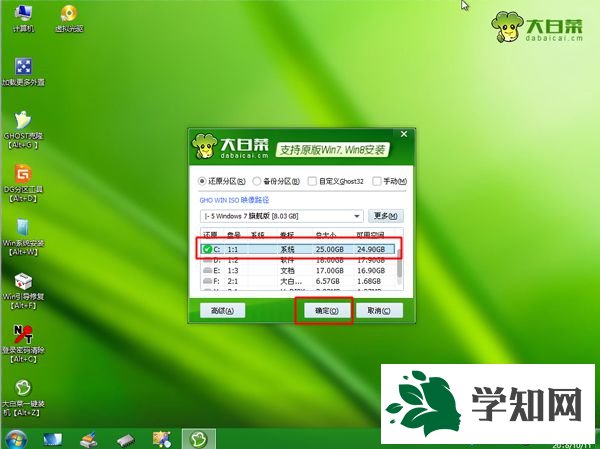Close the 大白菜 installer dialog

pos(404,134)
